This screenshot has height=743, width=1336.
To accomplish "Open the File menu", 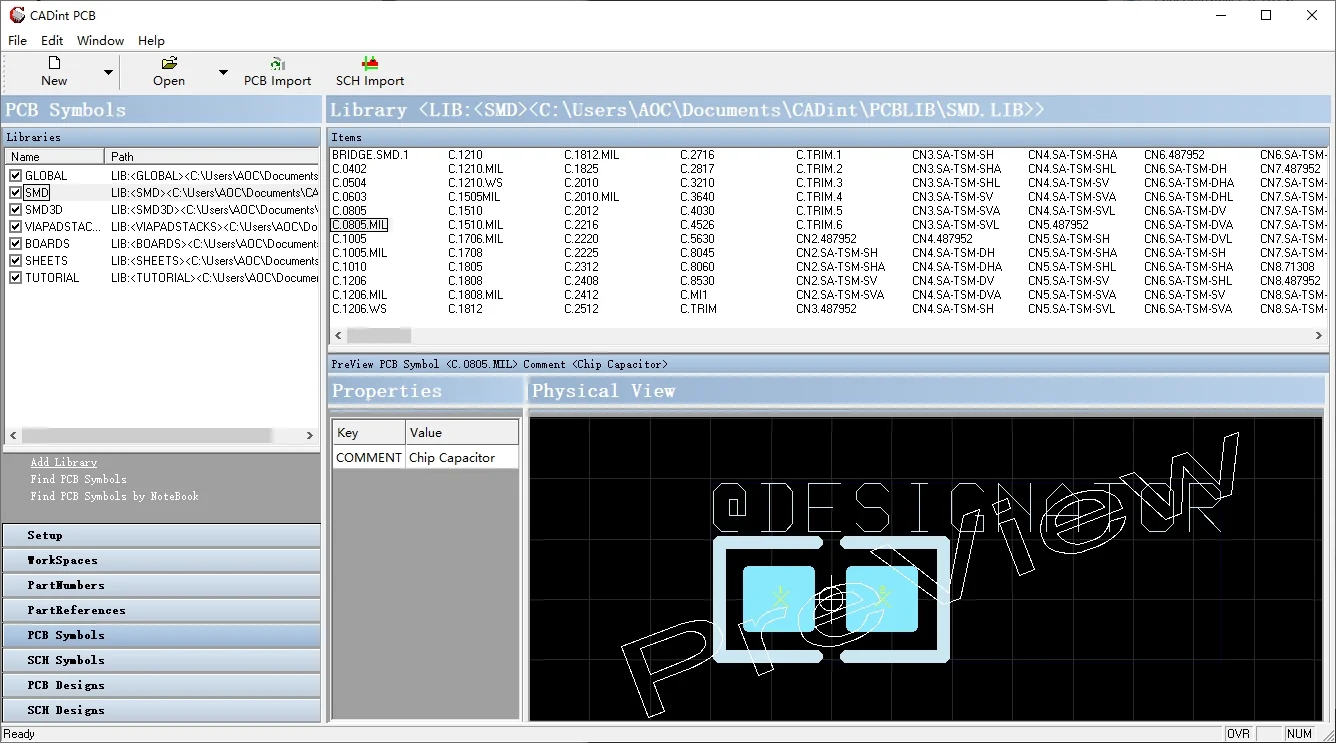I will pos(17,40).
